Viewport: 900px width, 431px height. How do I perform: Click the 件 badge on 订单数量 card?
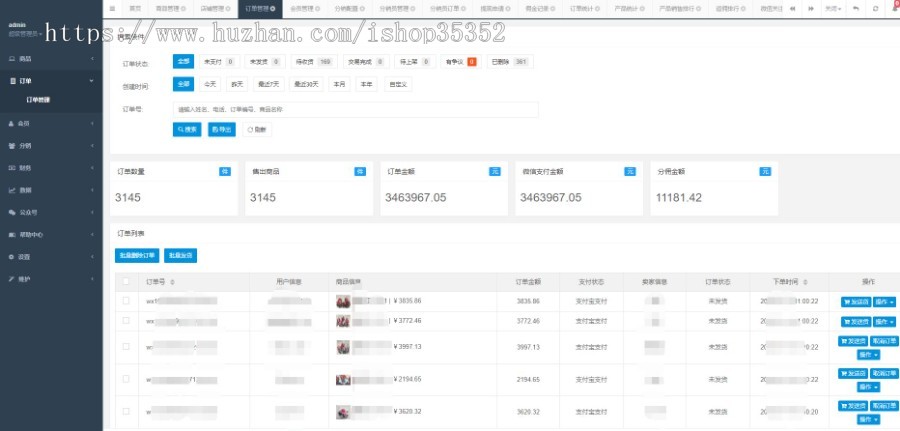[x=225, y=172]
